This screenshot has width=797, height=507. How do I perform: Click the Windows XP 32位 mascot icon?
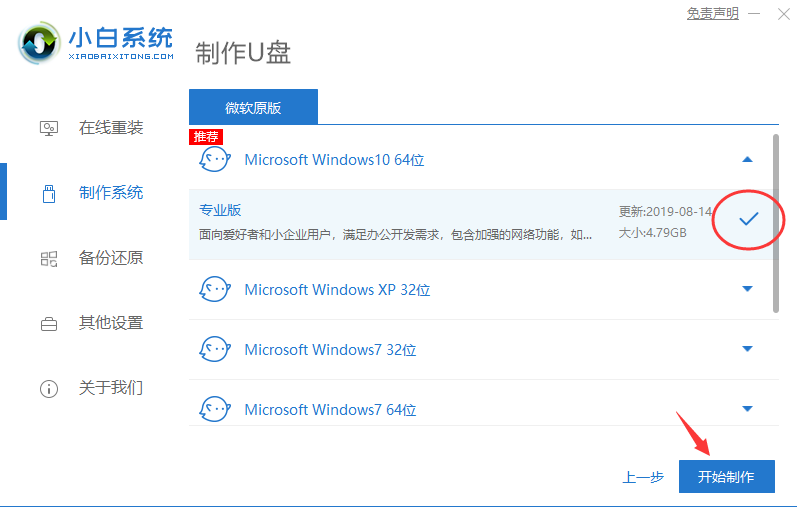point(214,289)
